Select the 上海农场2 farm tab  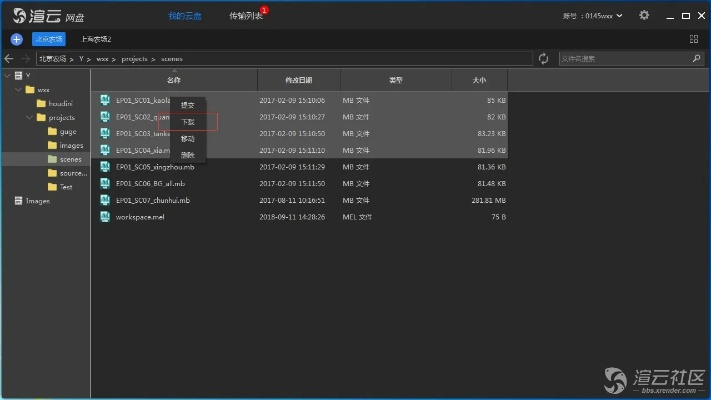point(96,39)
